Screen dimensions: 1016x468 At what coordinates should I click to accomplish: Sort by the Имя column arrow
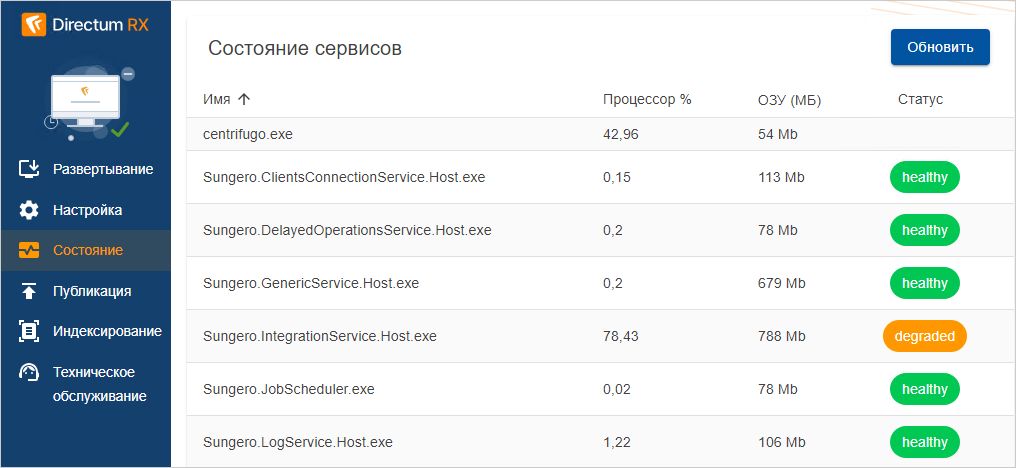pyautogui.click(x=244, y=99)
